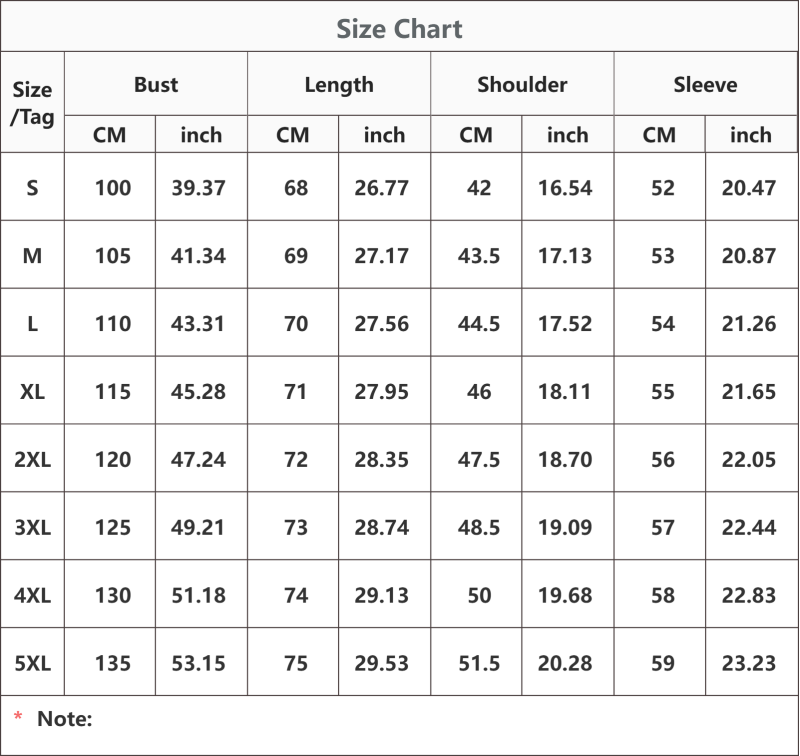
Task: Select the Bust column header
Action: (x=156, y=85)
